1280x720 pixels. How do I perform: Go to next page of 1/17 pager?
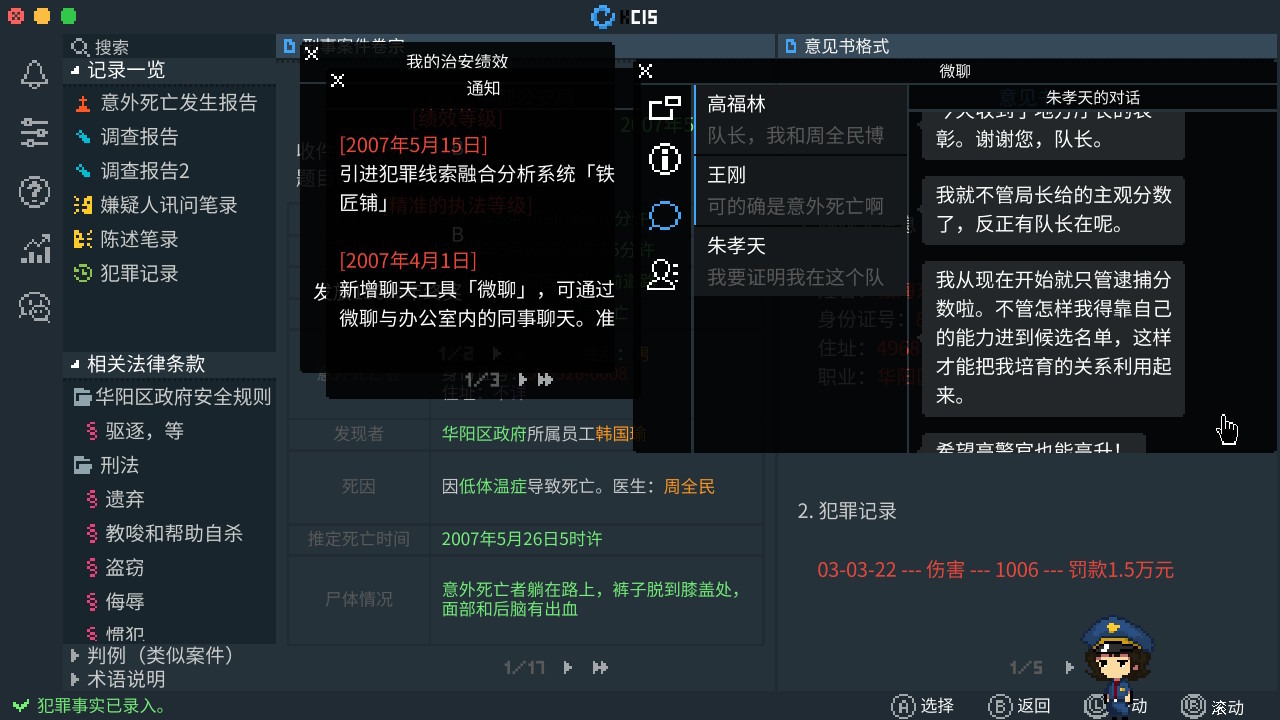[x=568, y=667]
